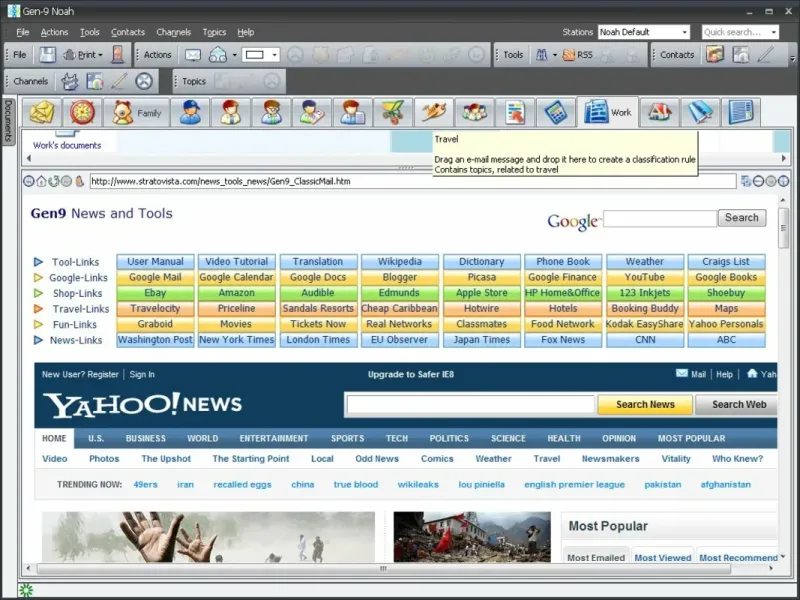Image resolution: width=800 pixels, height=600 pixels.
Task: Click the Yahoo News search field
Action: 470,405
